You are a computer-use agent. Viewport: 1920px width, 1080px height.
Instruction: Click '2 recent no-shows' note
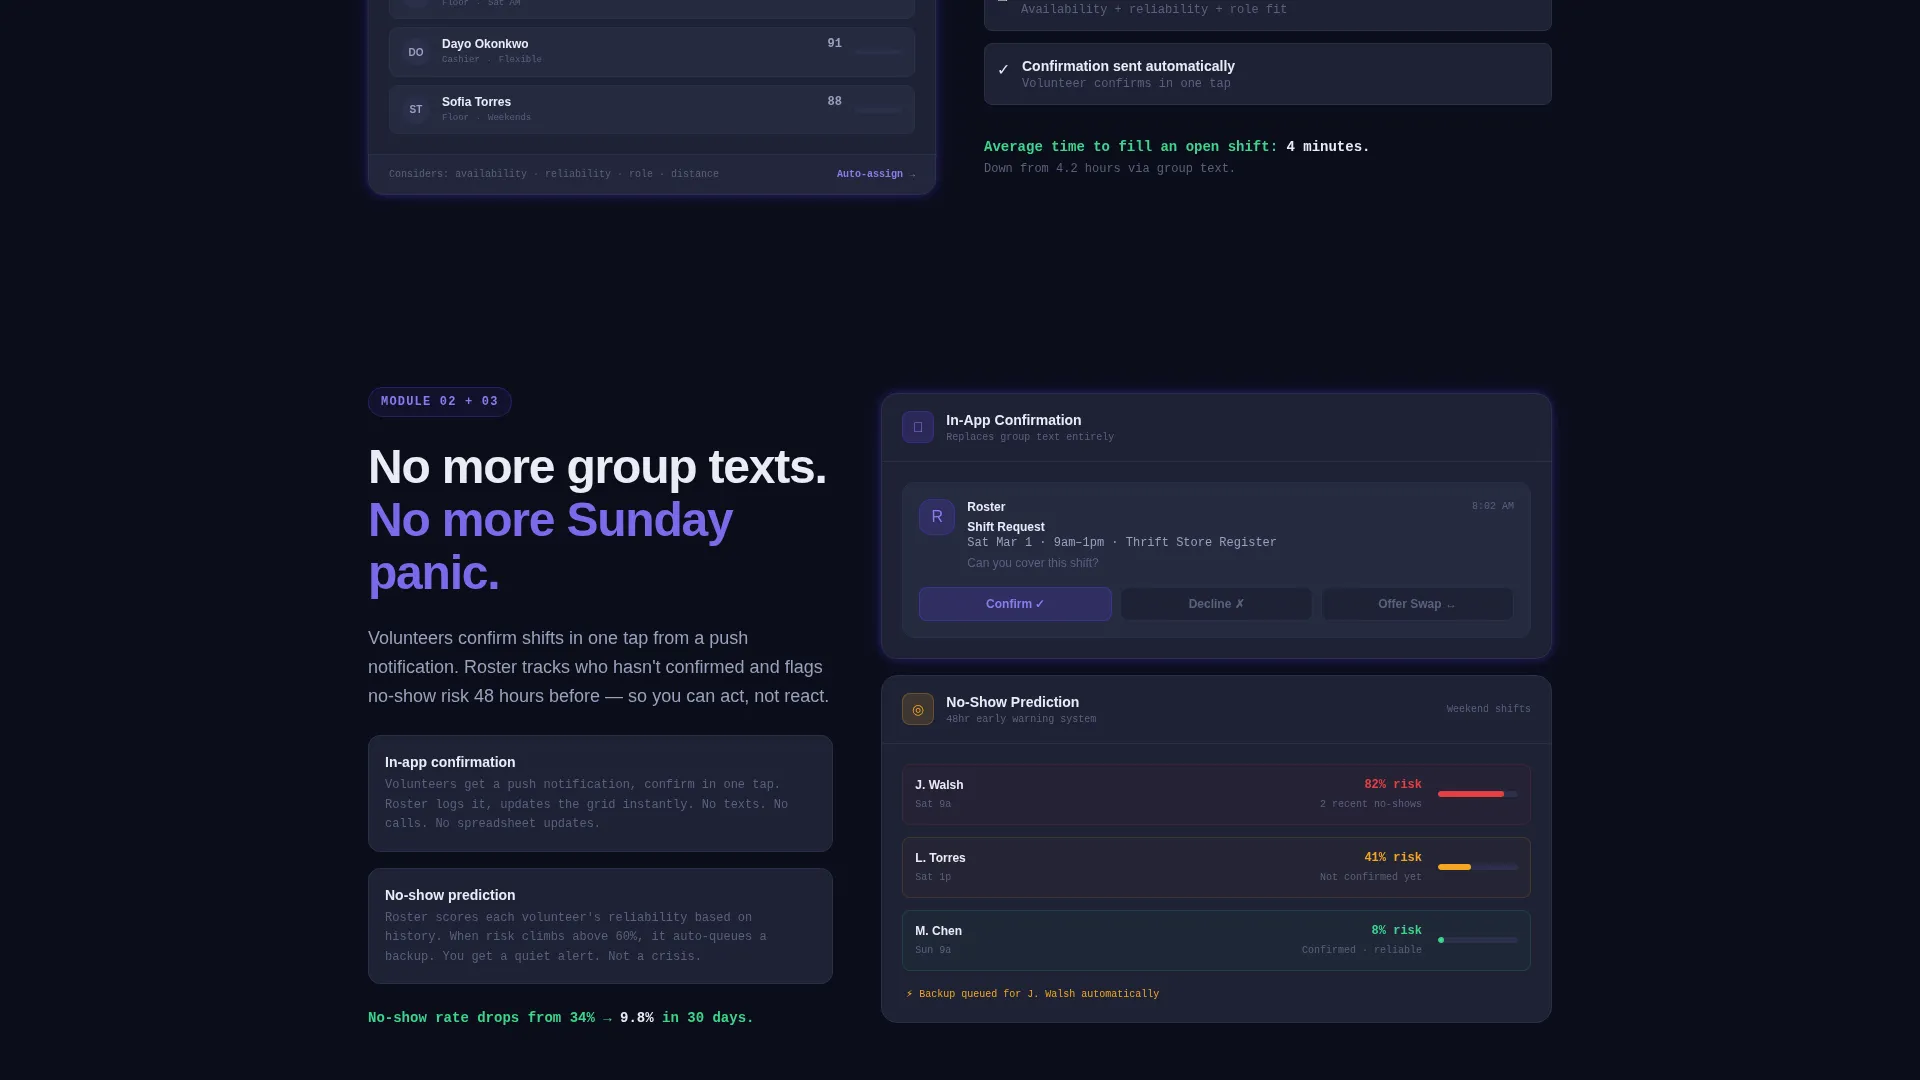[x=1370, y=804]
